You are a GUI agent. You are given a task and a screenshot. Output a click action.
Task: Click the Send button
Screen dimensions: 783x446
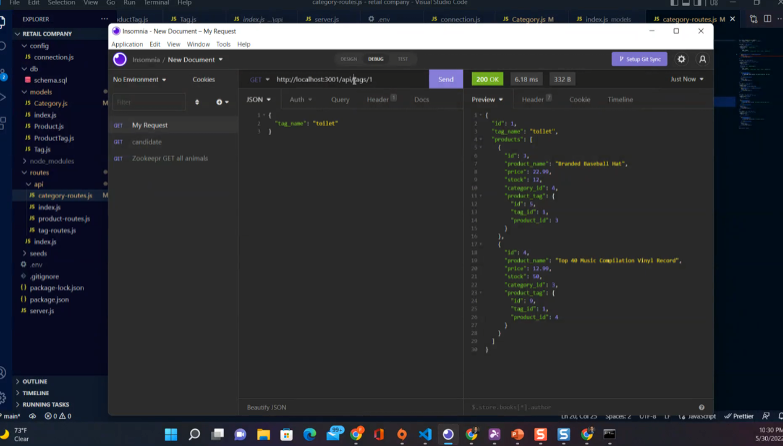446,79
